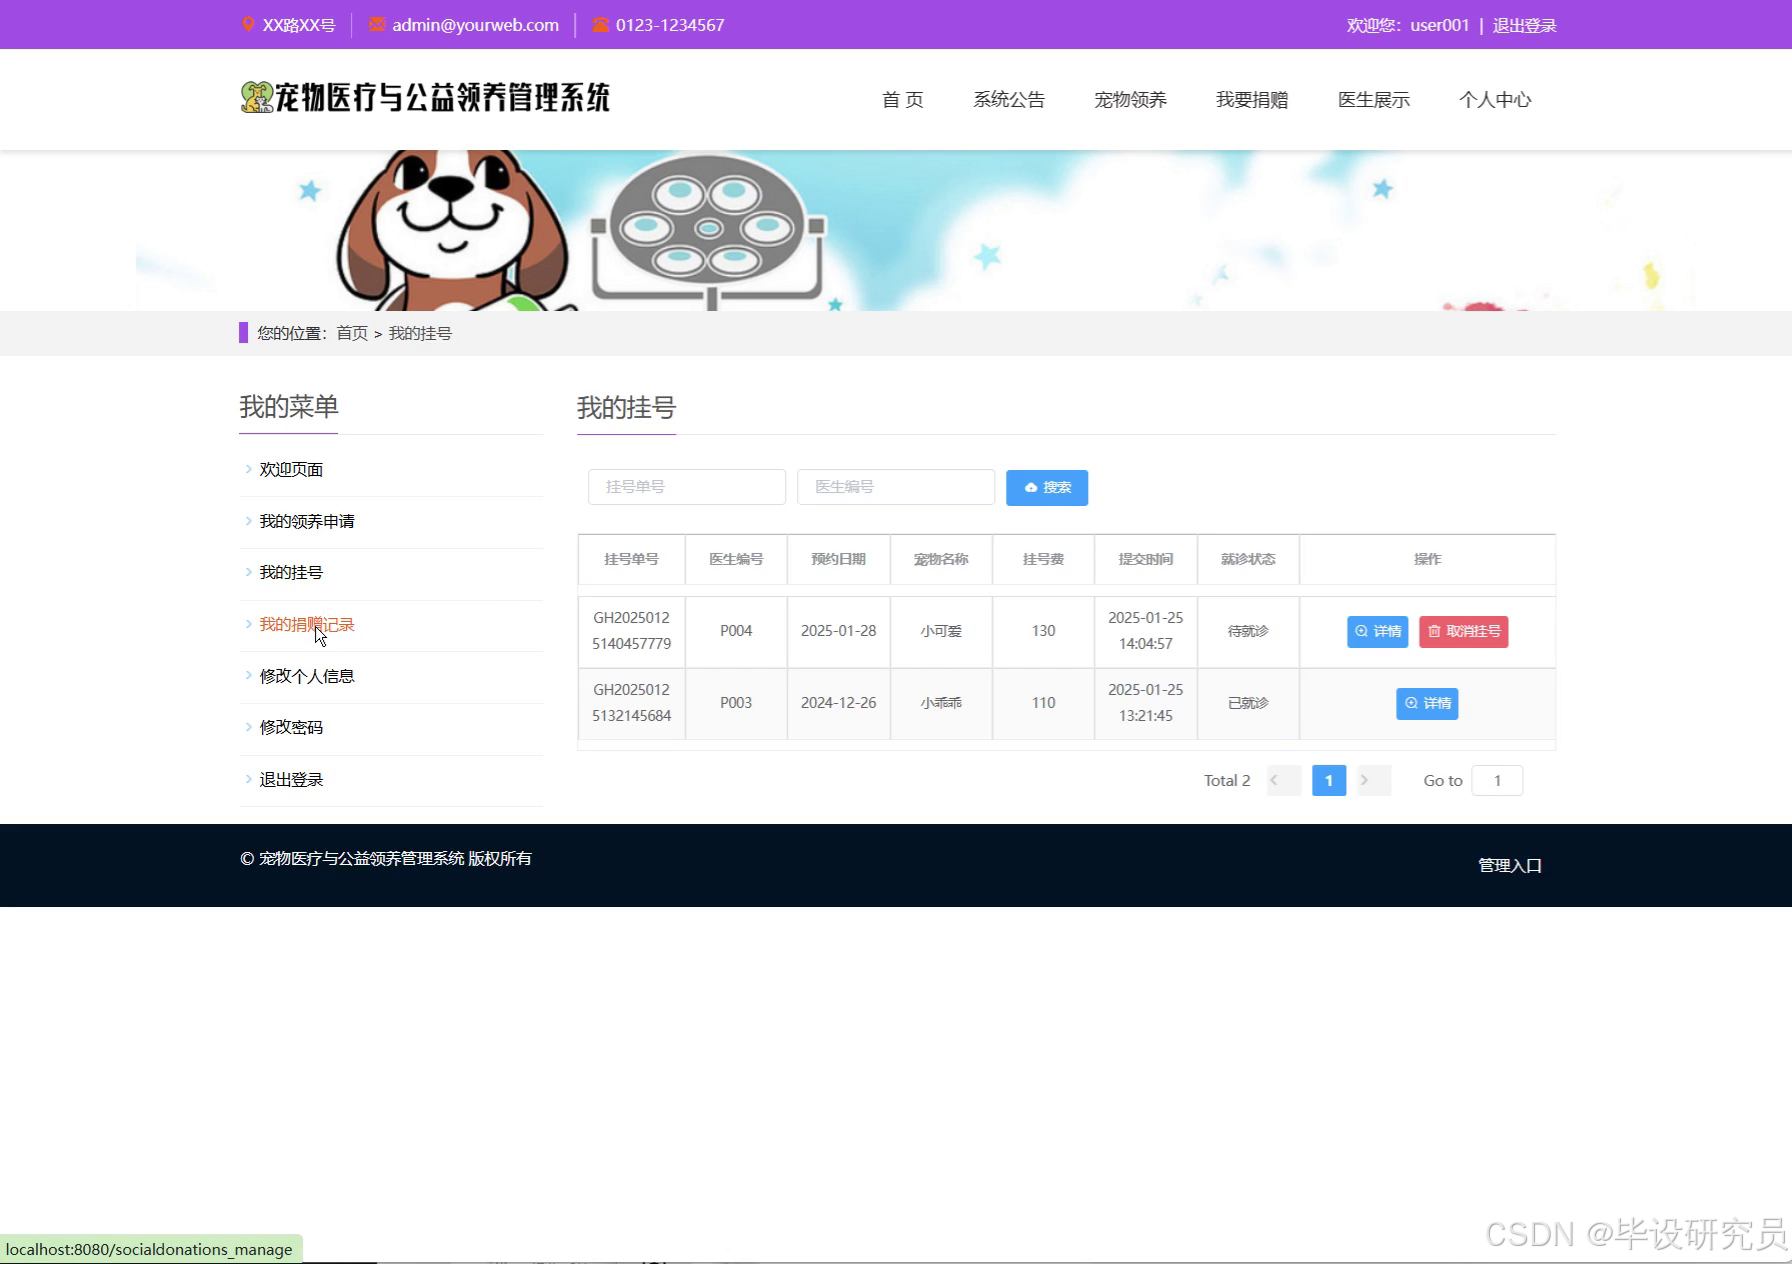Click the 已就诊 status cell
Image resolution: width=1792 pixels, height=1264 pixels.
(1248, 703)
